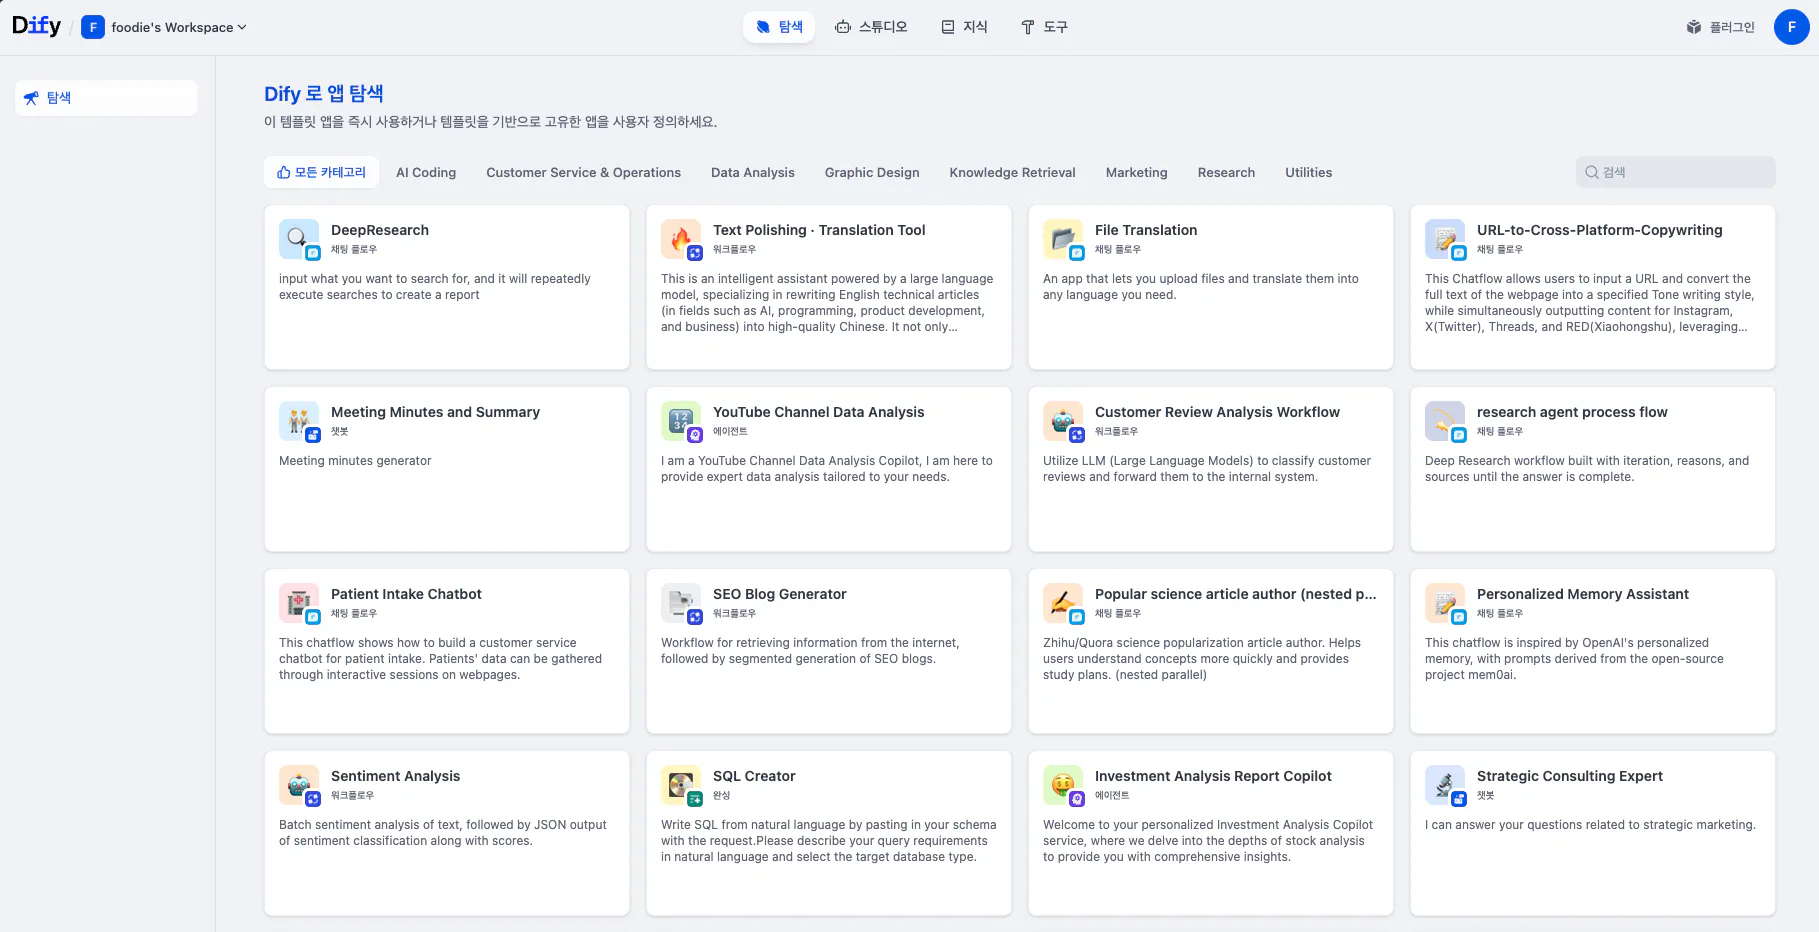Open the 플러그인 page
The height and width of the screenshot is (932, 1819).
coord(1720,27)
